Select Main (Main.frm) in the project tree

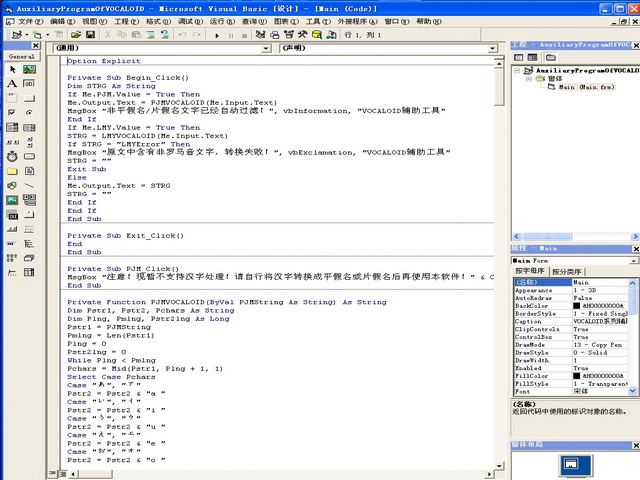[x=586, y=87]
